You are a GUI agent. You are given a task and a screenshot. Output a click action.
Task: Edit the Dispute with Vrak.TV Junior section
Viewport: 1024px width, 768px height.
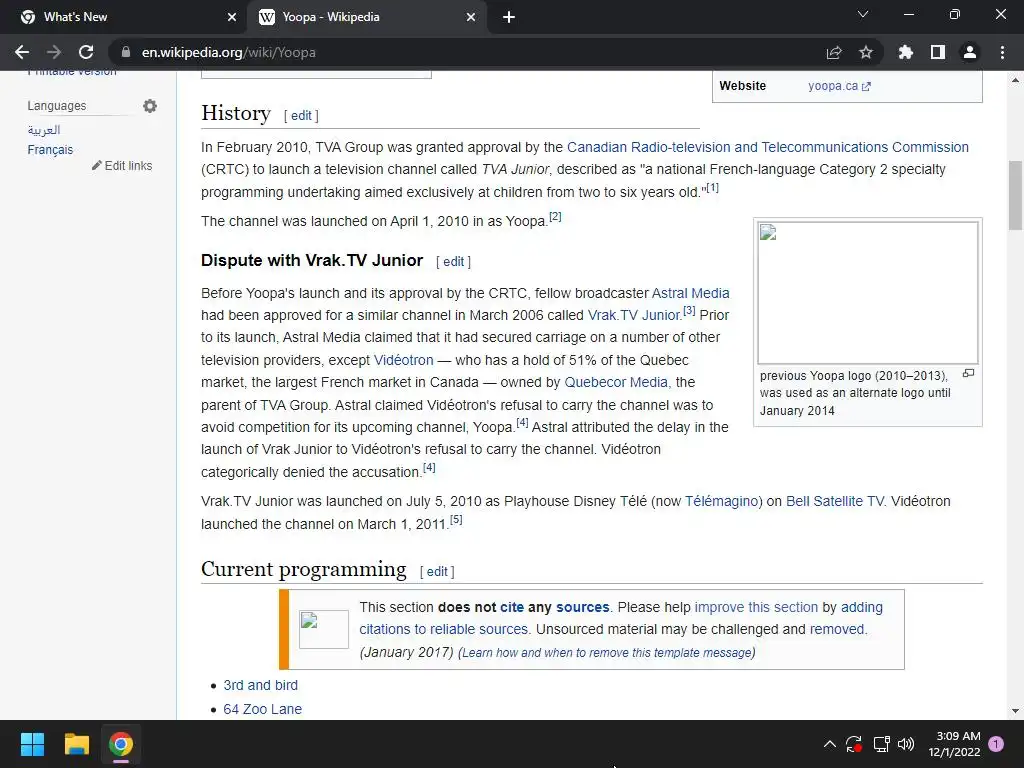453,262
